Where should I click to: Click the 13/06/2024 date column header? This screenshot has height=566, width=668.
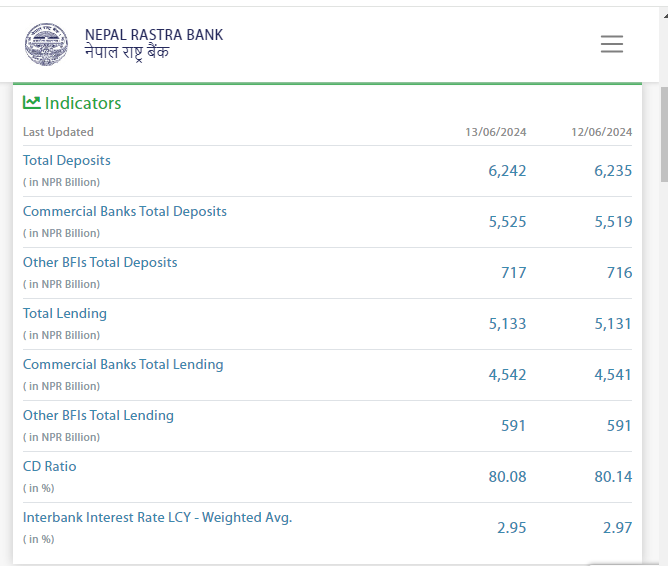click(495, 132)
